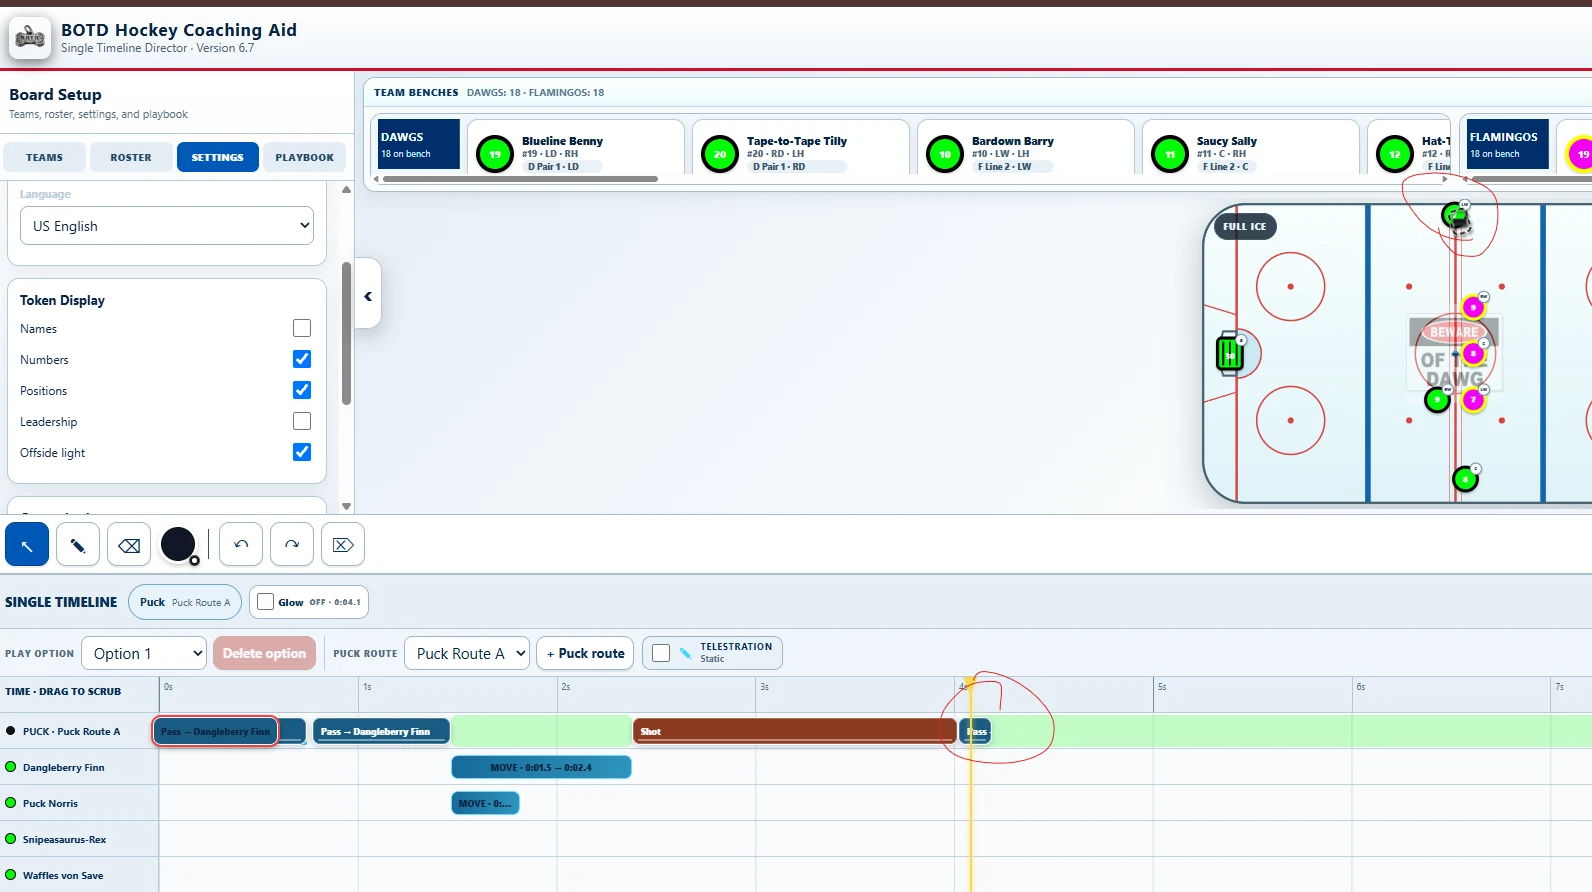Select the arrow pointer tool

[x=27, y=545]
